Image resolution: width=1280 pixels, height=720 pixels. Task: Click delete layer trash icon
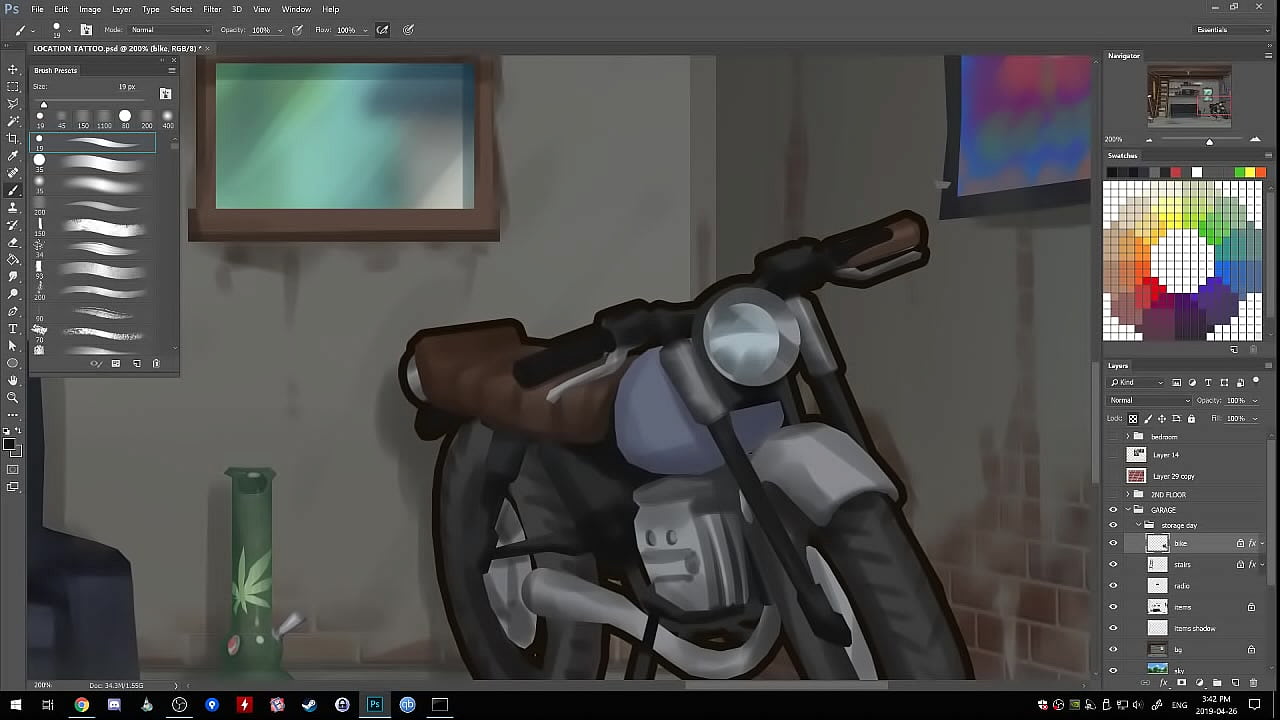point(1253,683)
